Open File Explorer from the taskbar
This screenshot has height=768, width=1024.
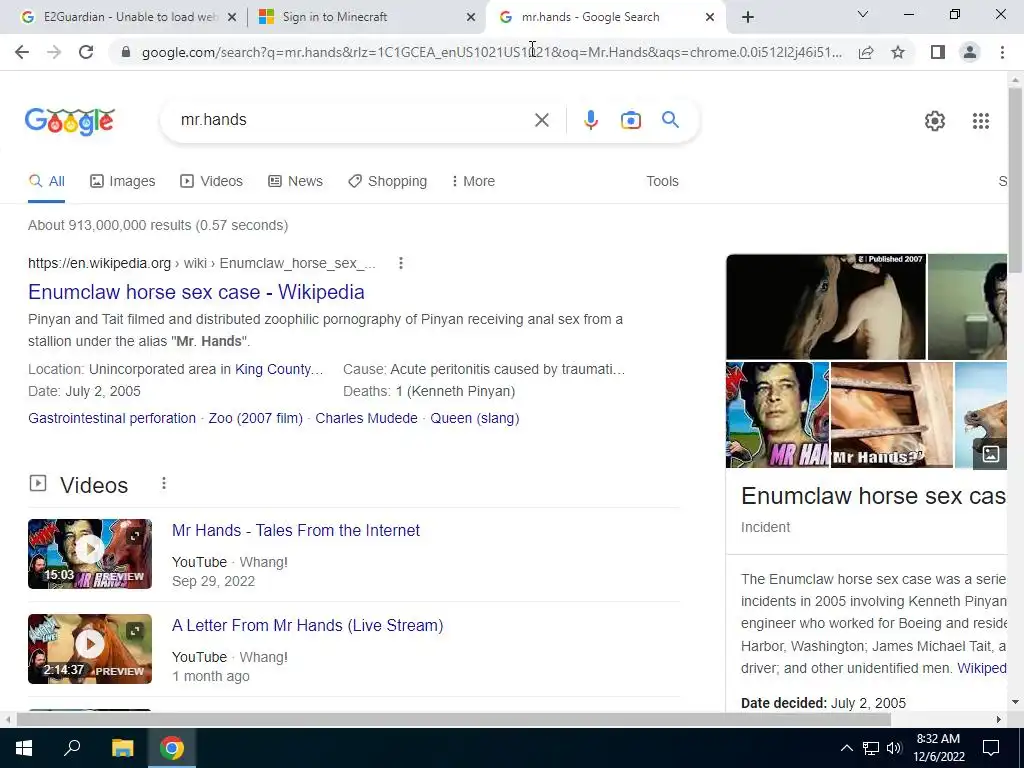pos(122,748)
